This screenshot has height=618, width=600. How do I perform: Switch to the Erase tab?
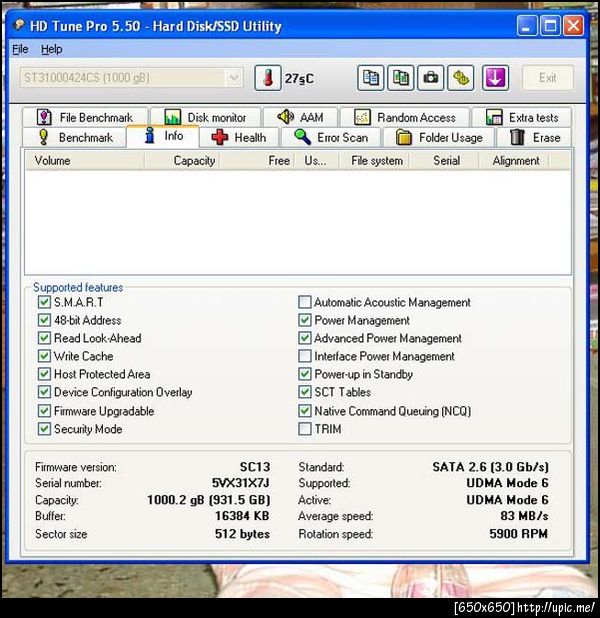535,138
